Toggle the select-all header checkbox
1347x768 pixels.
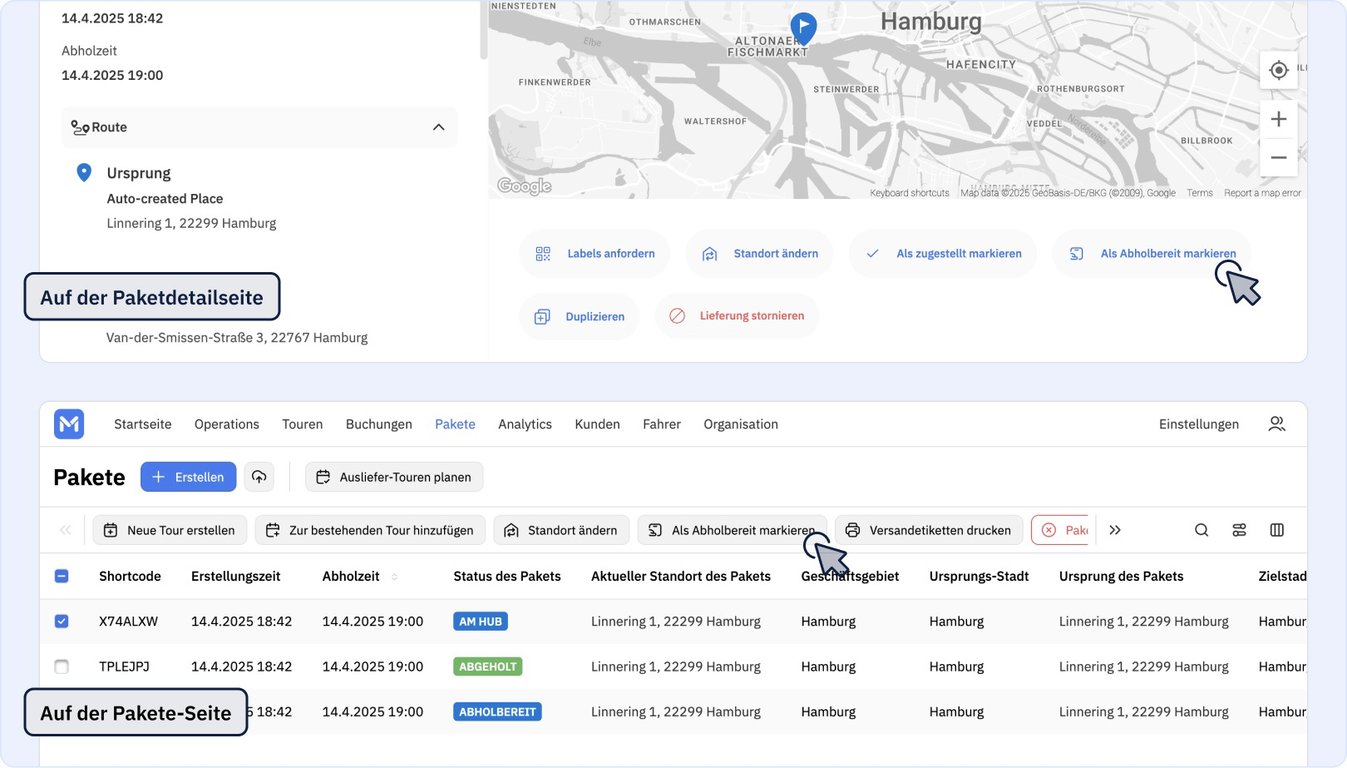pyautogui.click(x=61, y=576)
